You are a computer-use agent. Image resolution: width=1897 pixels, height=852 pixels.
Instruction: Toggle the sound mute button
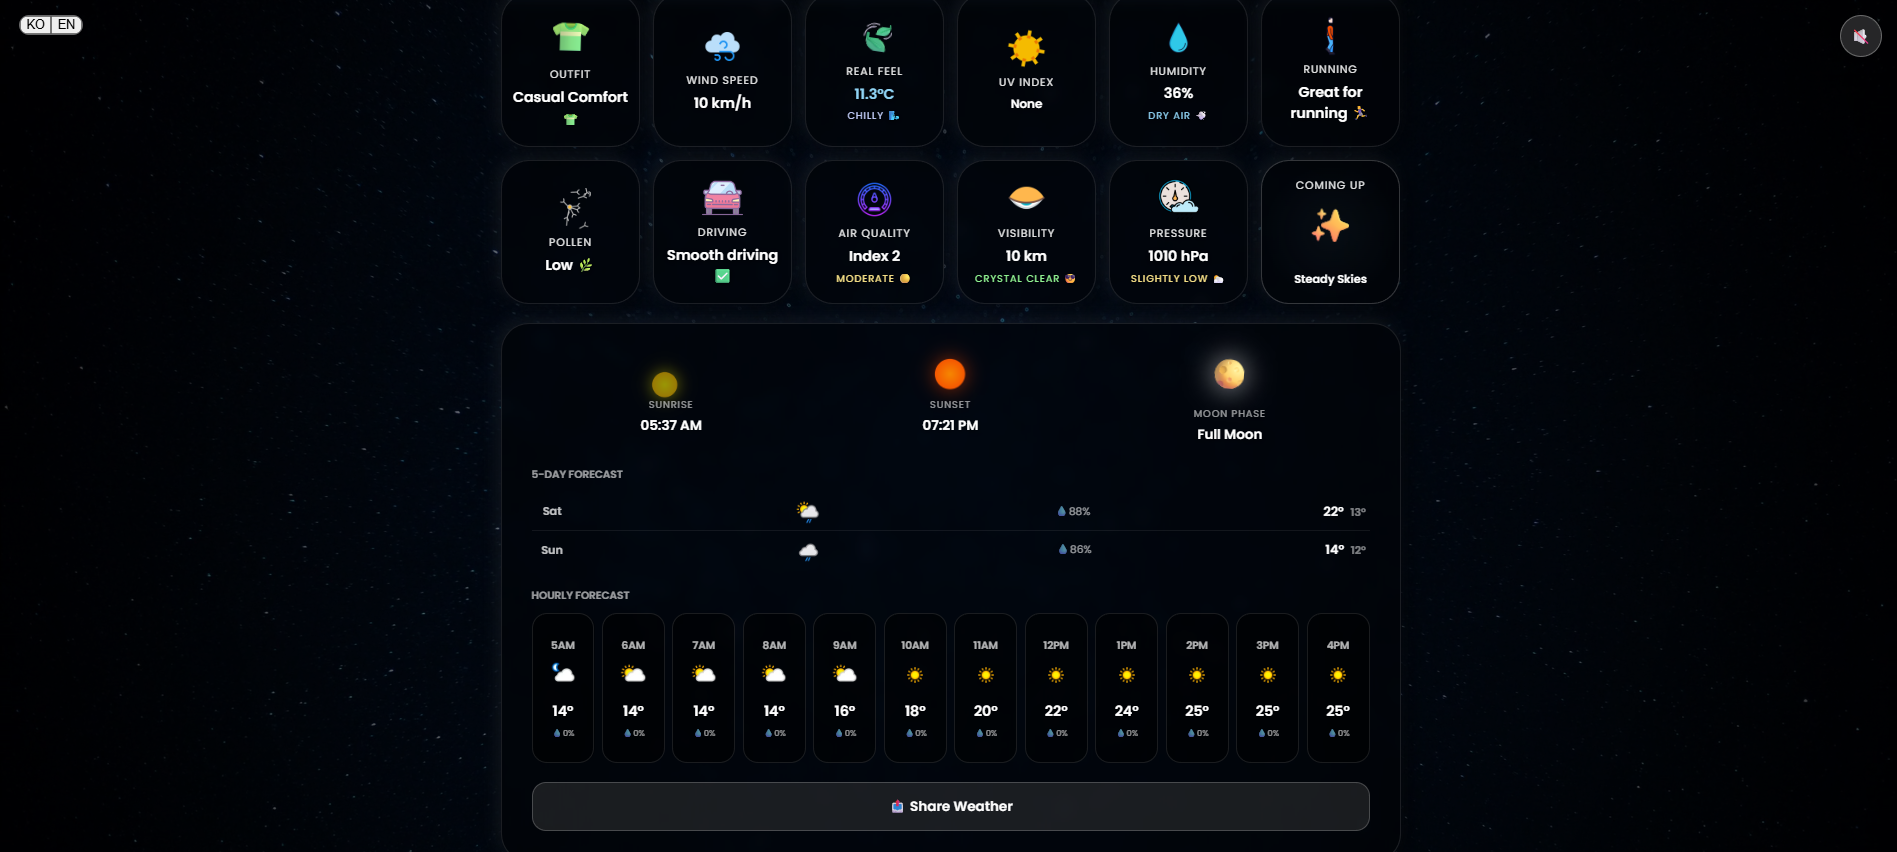[1860, 36]
